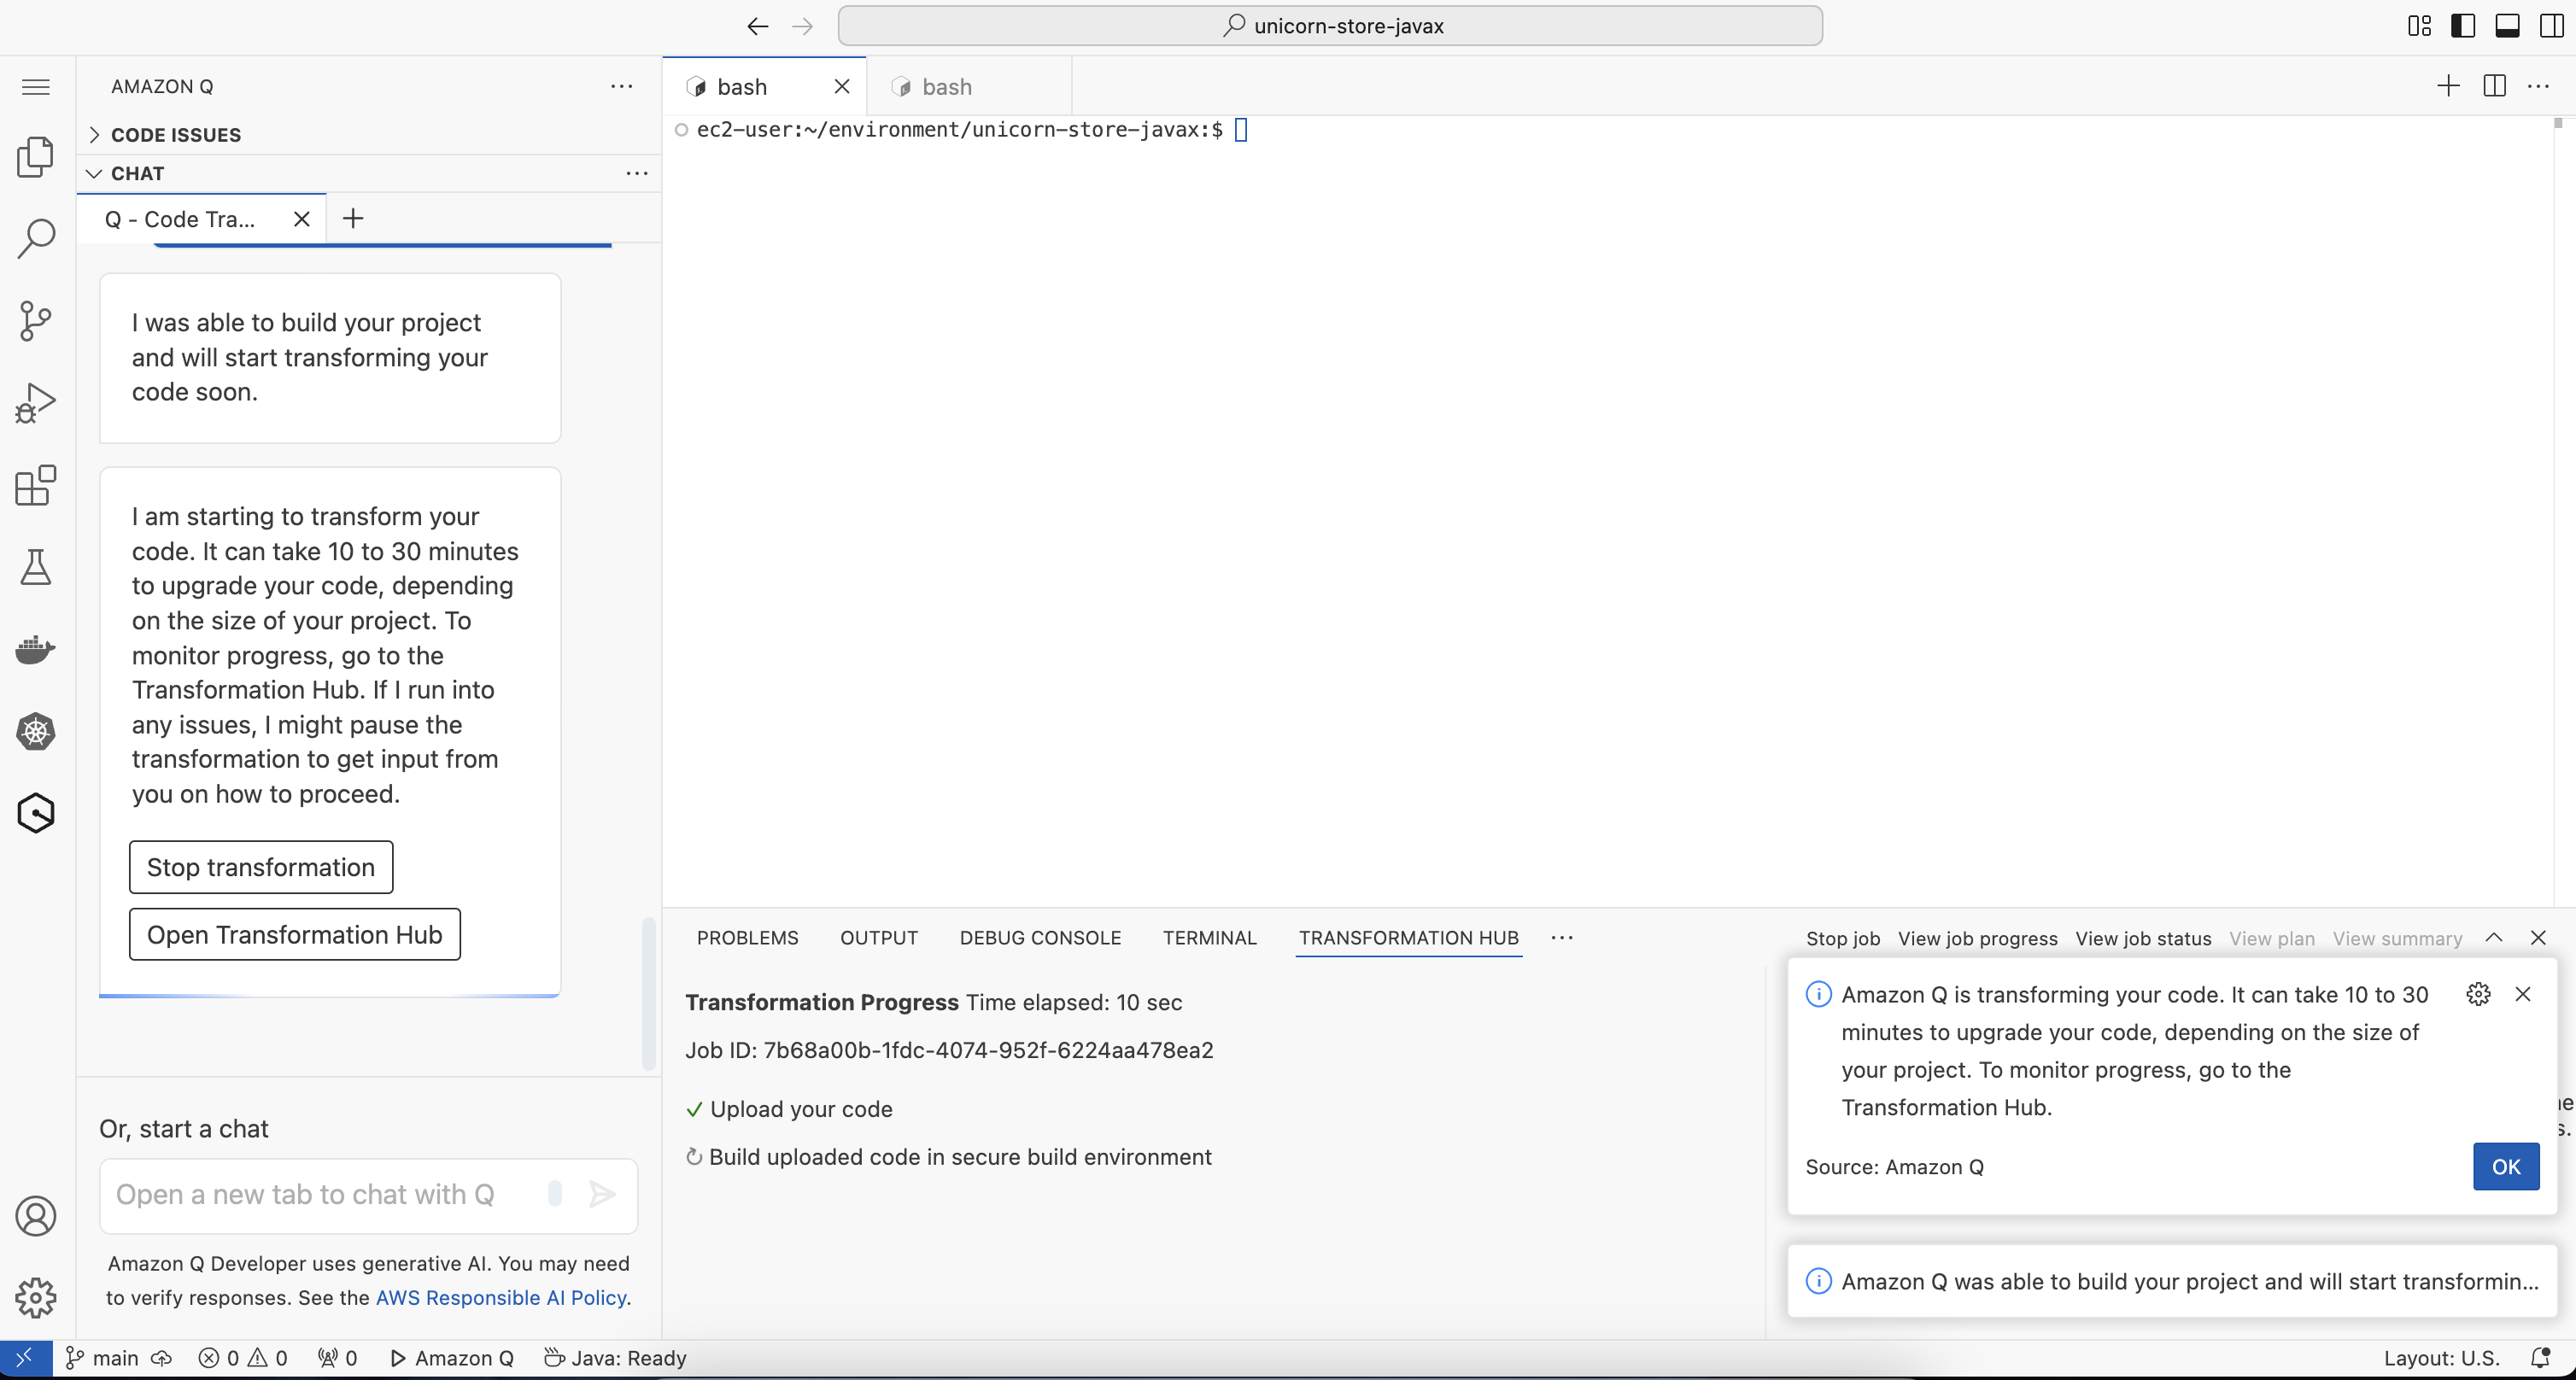Image resolution: width=2576 pixels, height=1380 pixels.
Task: Switch to the second bash editor tab
Action: click(x=946, y=87)
